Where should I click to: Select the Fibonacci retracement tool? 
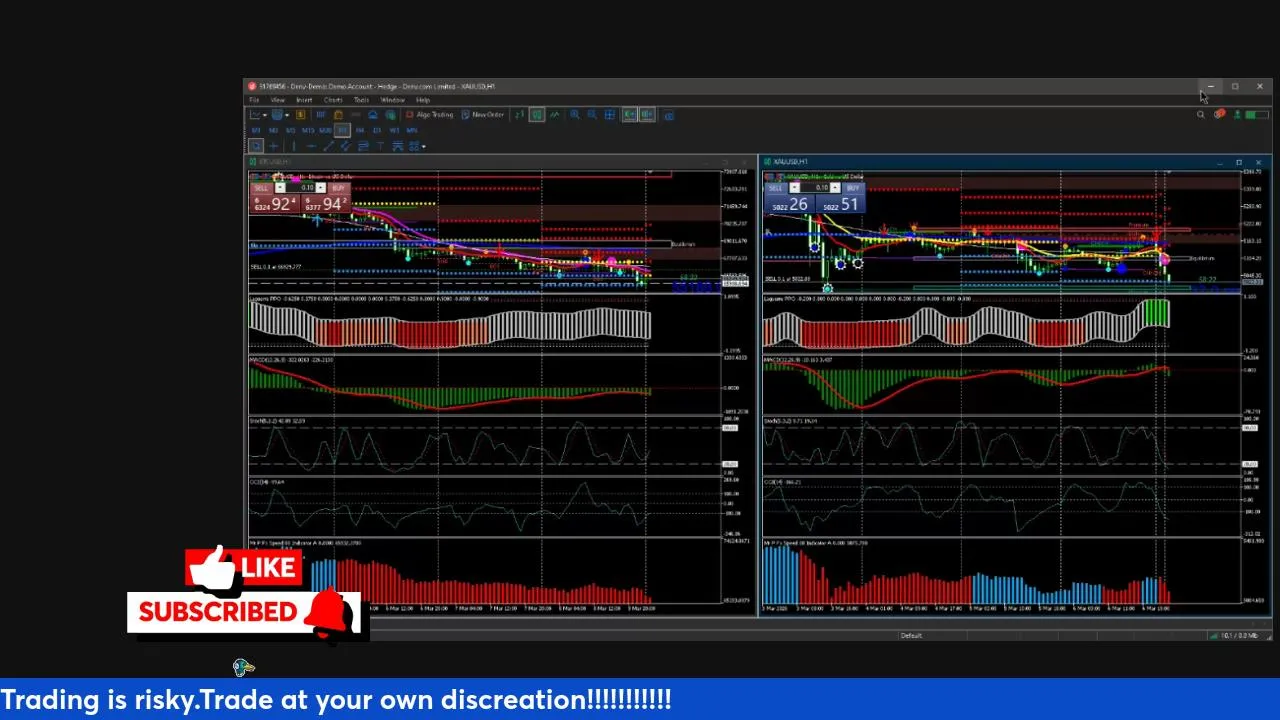[363, 146]
